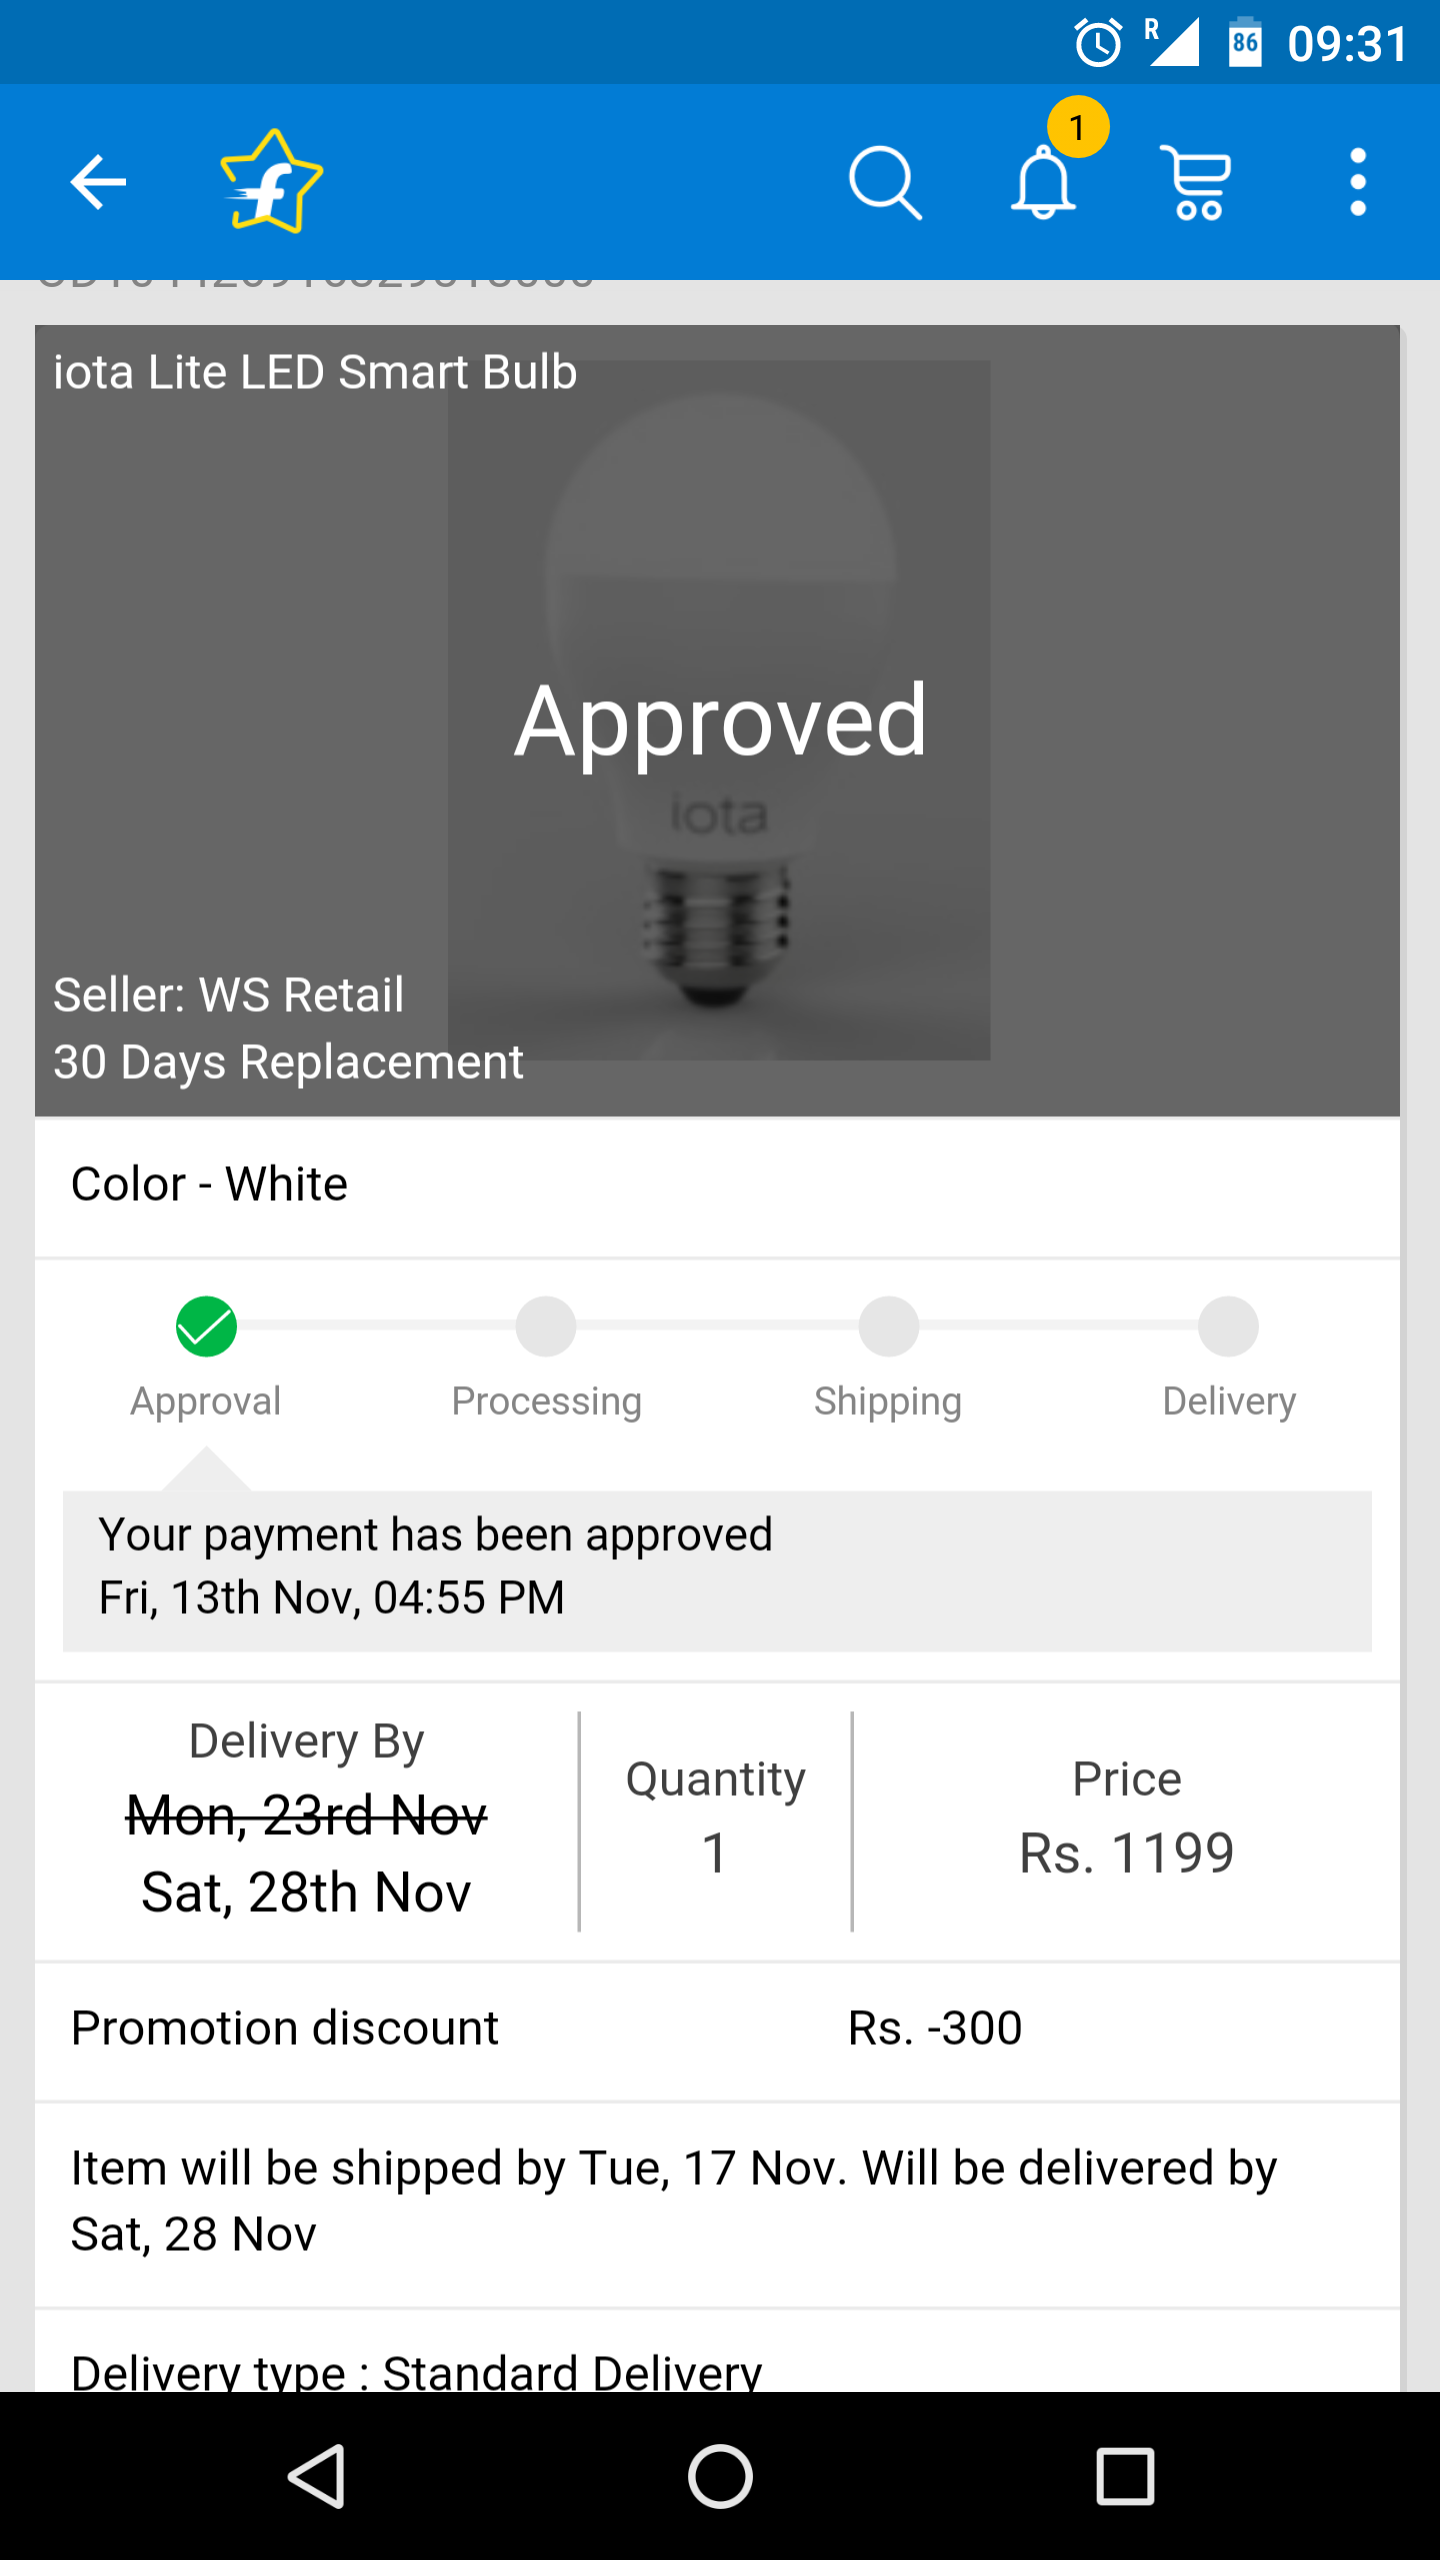Open the shopping cart
This screenshot has width=1440, height=2560.
pos(1196,182)
